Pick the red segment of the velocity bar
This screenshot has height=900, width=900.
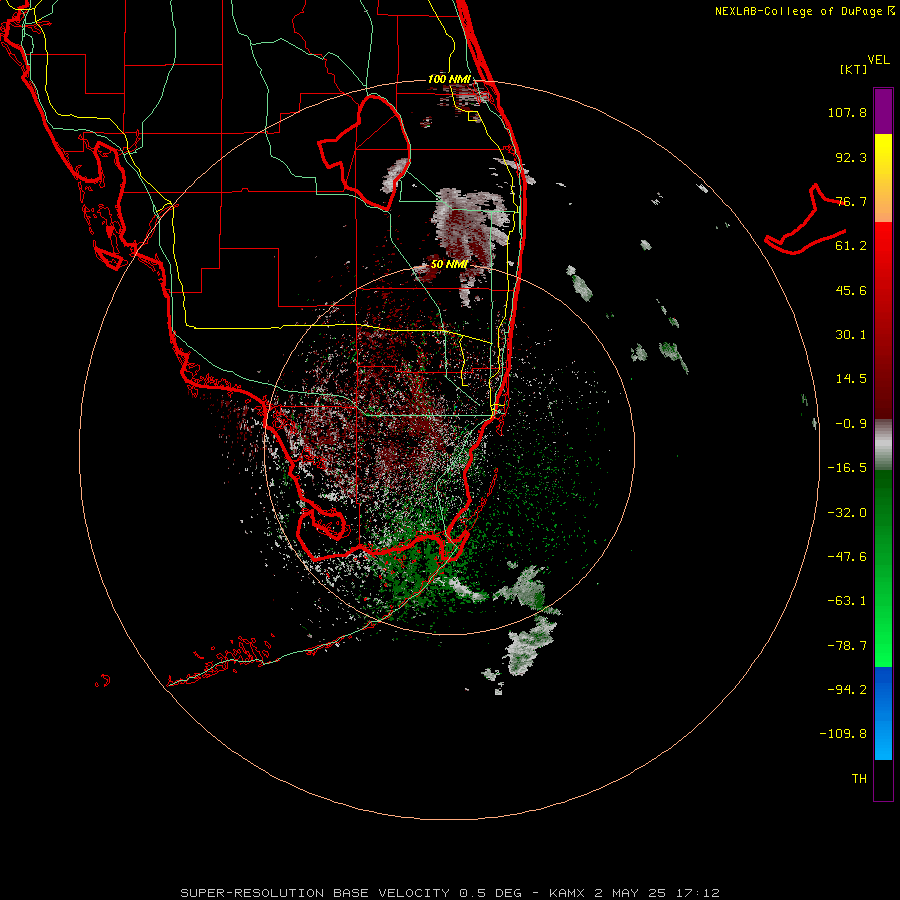coord(883,320)
